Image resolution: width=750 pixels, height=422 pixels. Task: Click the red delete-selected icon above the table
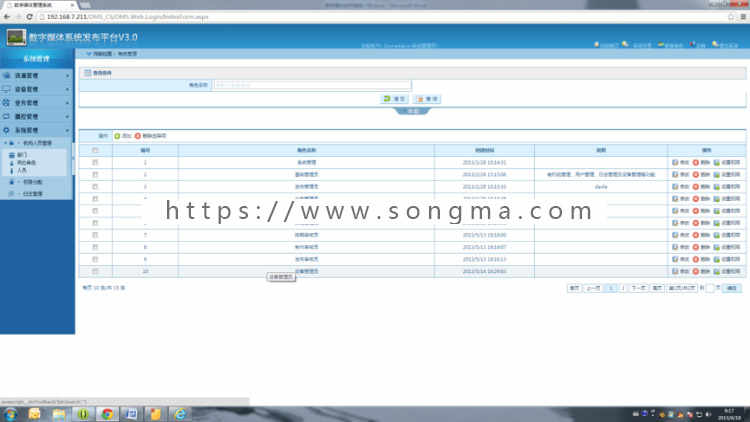(x=138, y=136)
